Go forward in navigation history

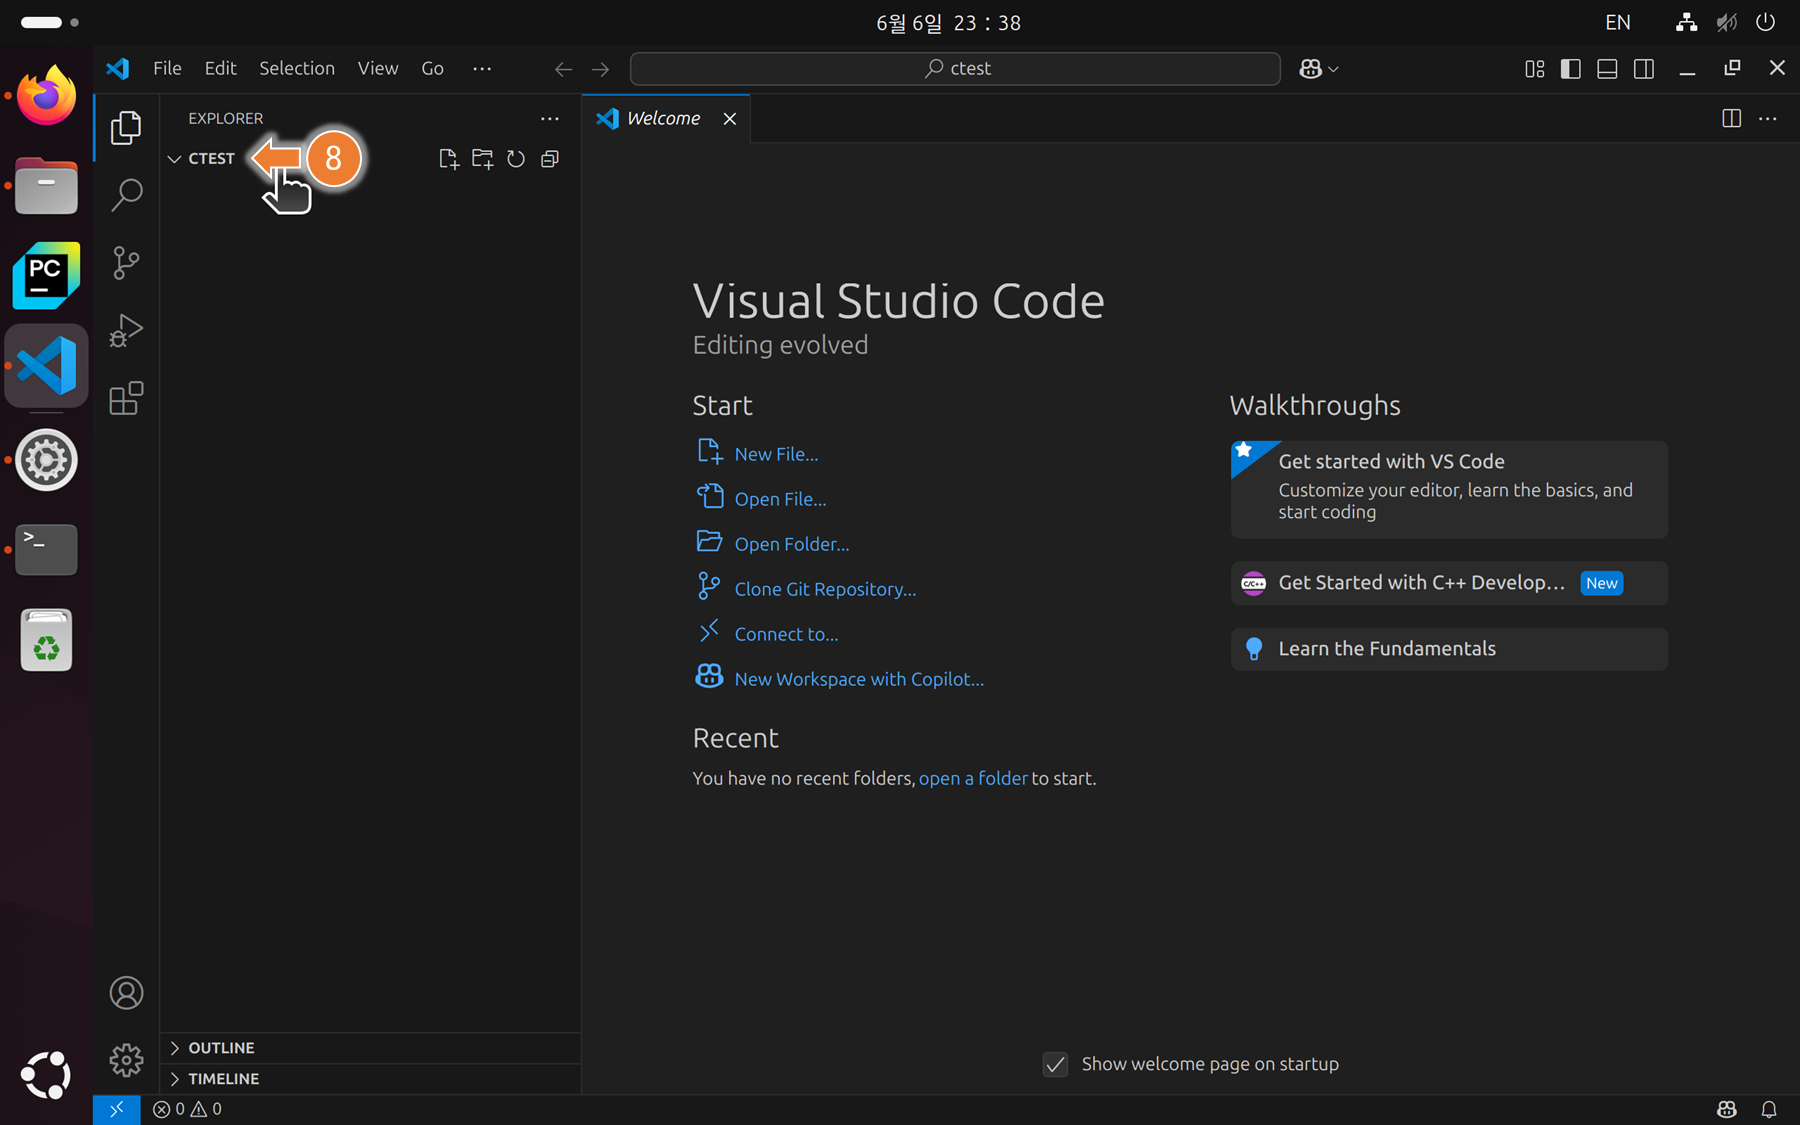600,69
